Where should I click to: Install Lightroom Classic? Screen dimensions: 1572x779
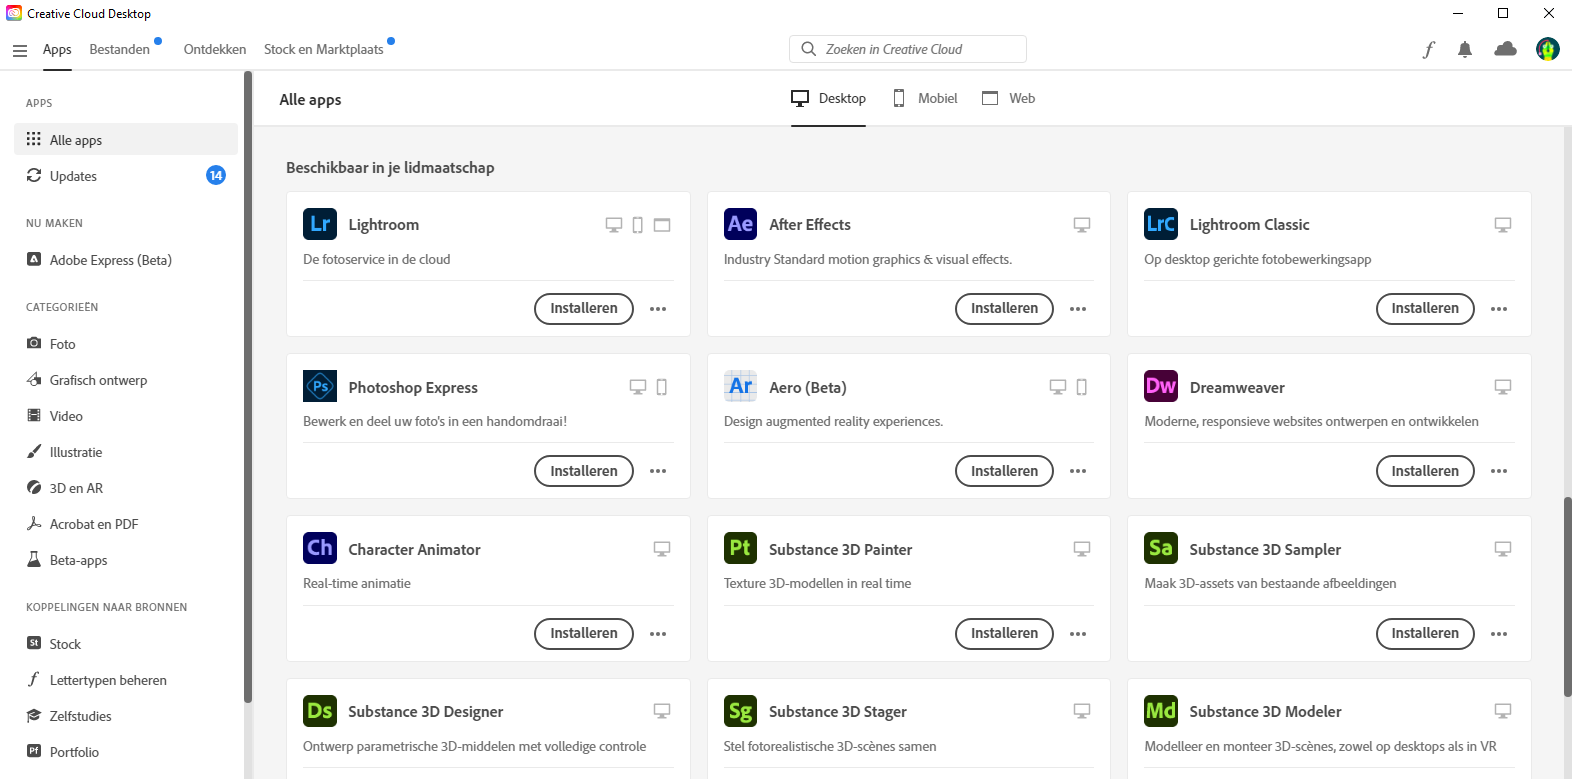click(x=1425, y=309)
